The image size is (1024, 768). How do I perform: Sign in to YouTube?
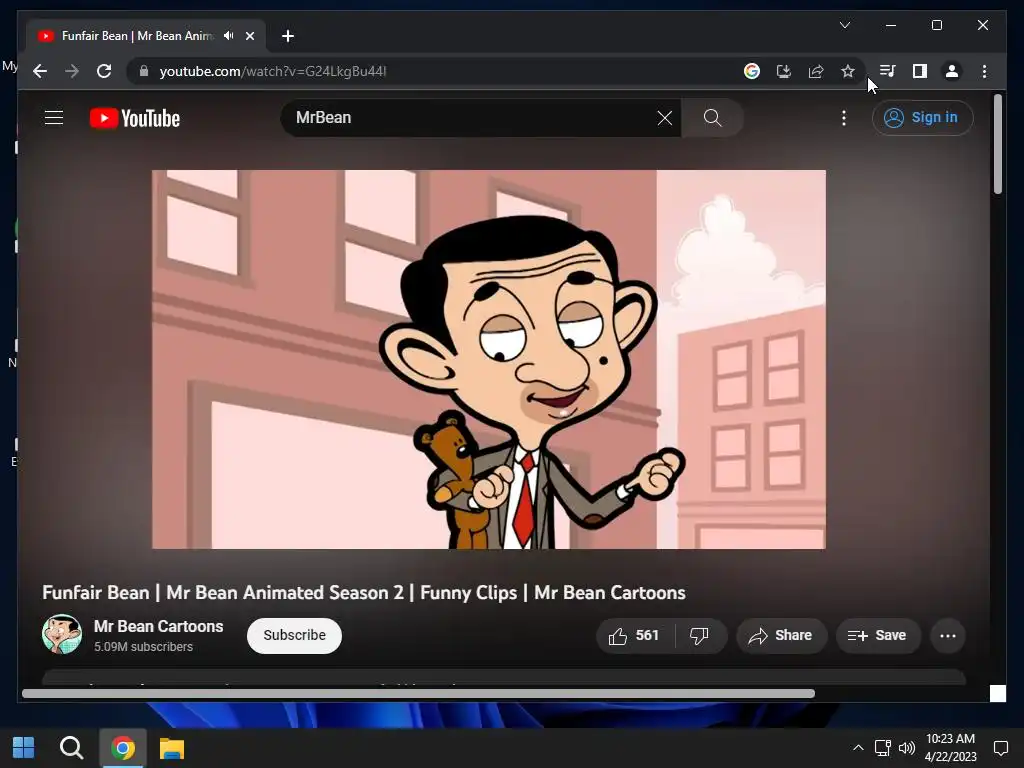pos(922,118)
